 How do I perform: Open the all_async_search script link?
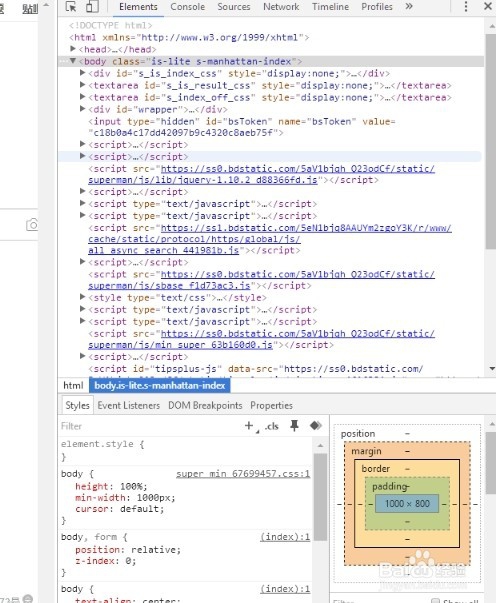(x=270, y=239)
